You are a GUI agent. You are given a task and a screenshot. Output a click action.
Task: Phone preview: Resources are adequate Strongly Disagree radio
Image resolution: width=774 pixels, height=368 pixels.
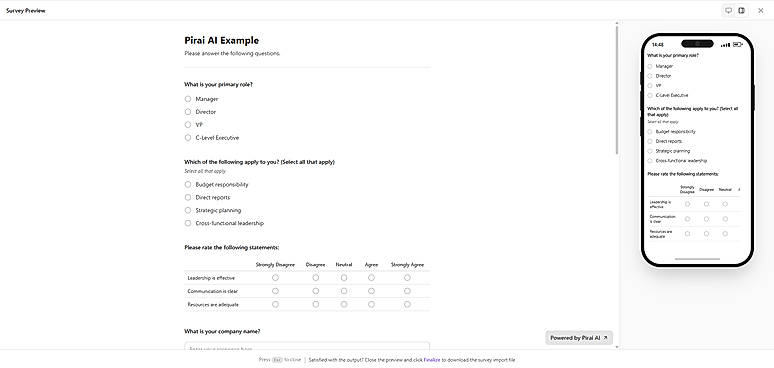coord(688,234)
